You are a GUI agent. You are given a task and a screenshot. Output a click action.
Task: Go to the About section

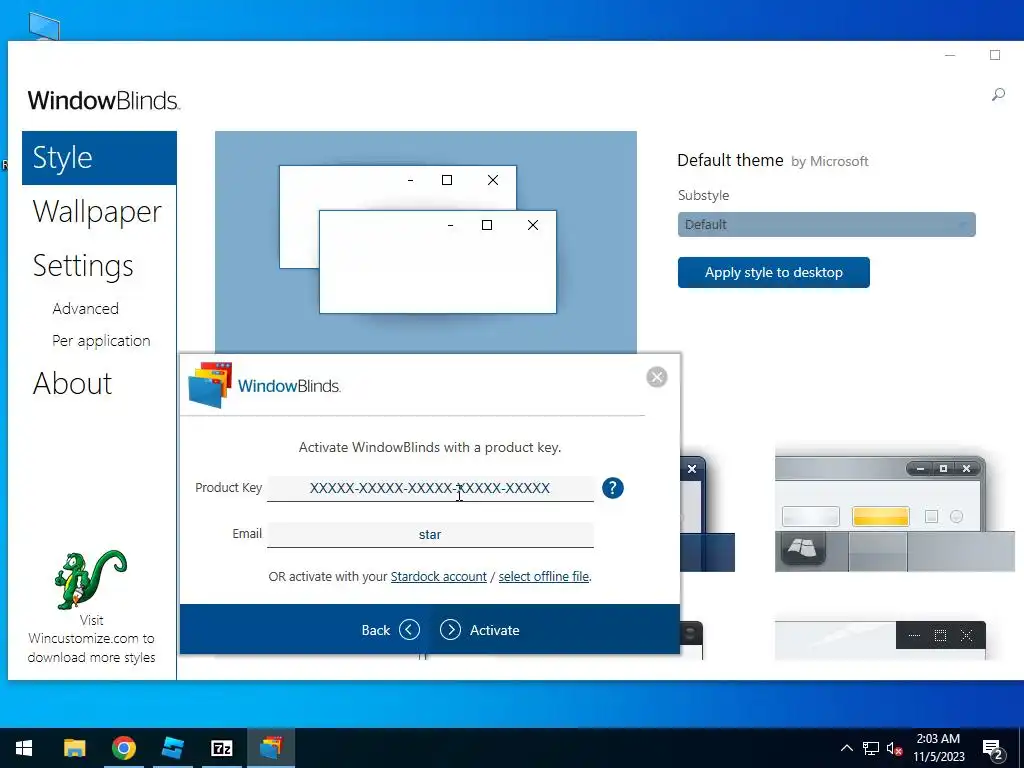pos(72,383)
